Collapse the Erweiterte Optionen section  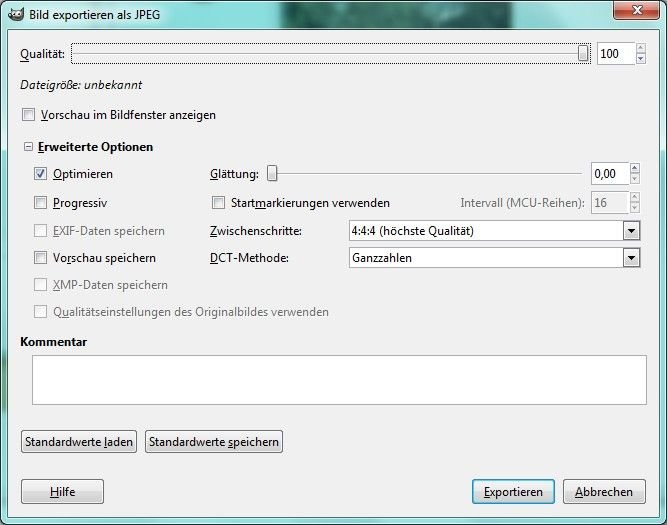[x=28, y=147]
